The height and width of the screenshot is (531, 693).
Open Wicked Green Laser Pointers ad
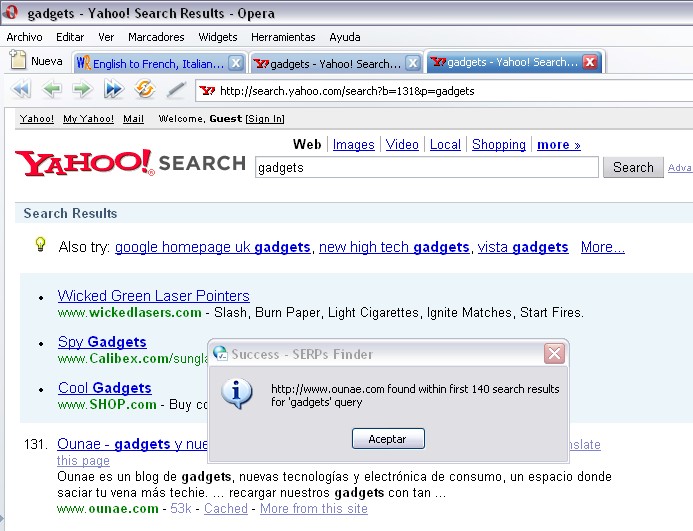tap(153, 295)
